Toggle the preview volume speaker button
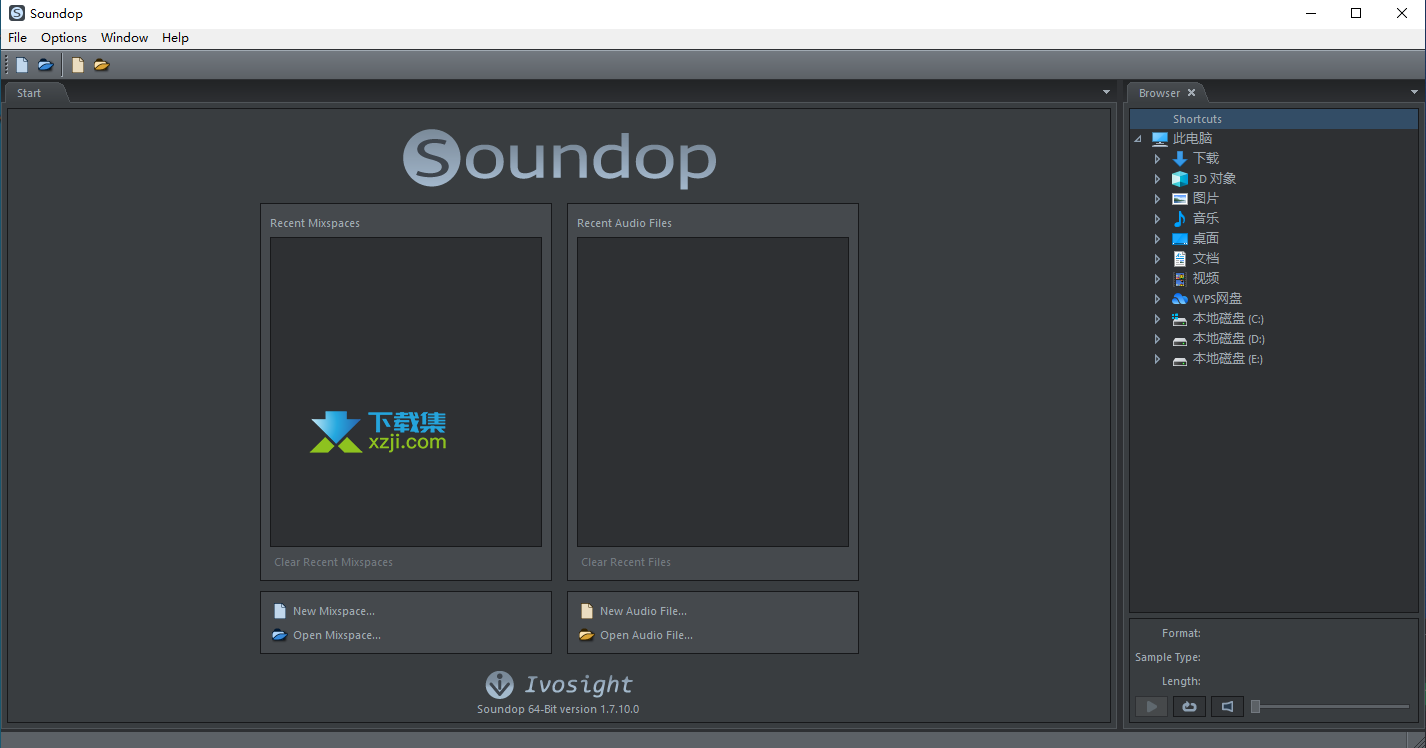 (1227, 707)
